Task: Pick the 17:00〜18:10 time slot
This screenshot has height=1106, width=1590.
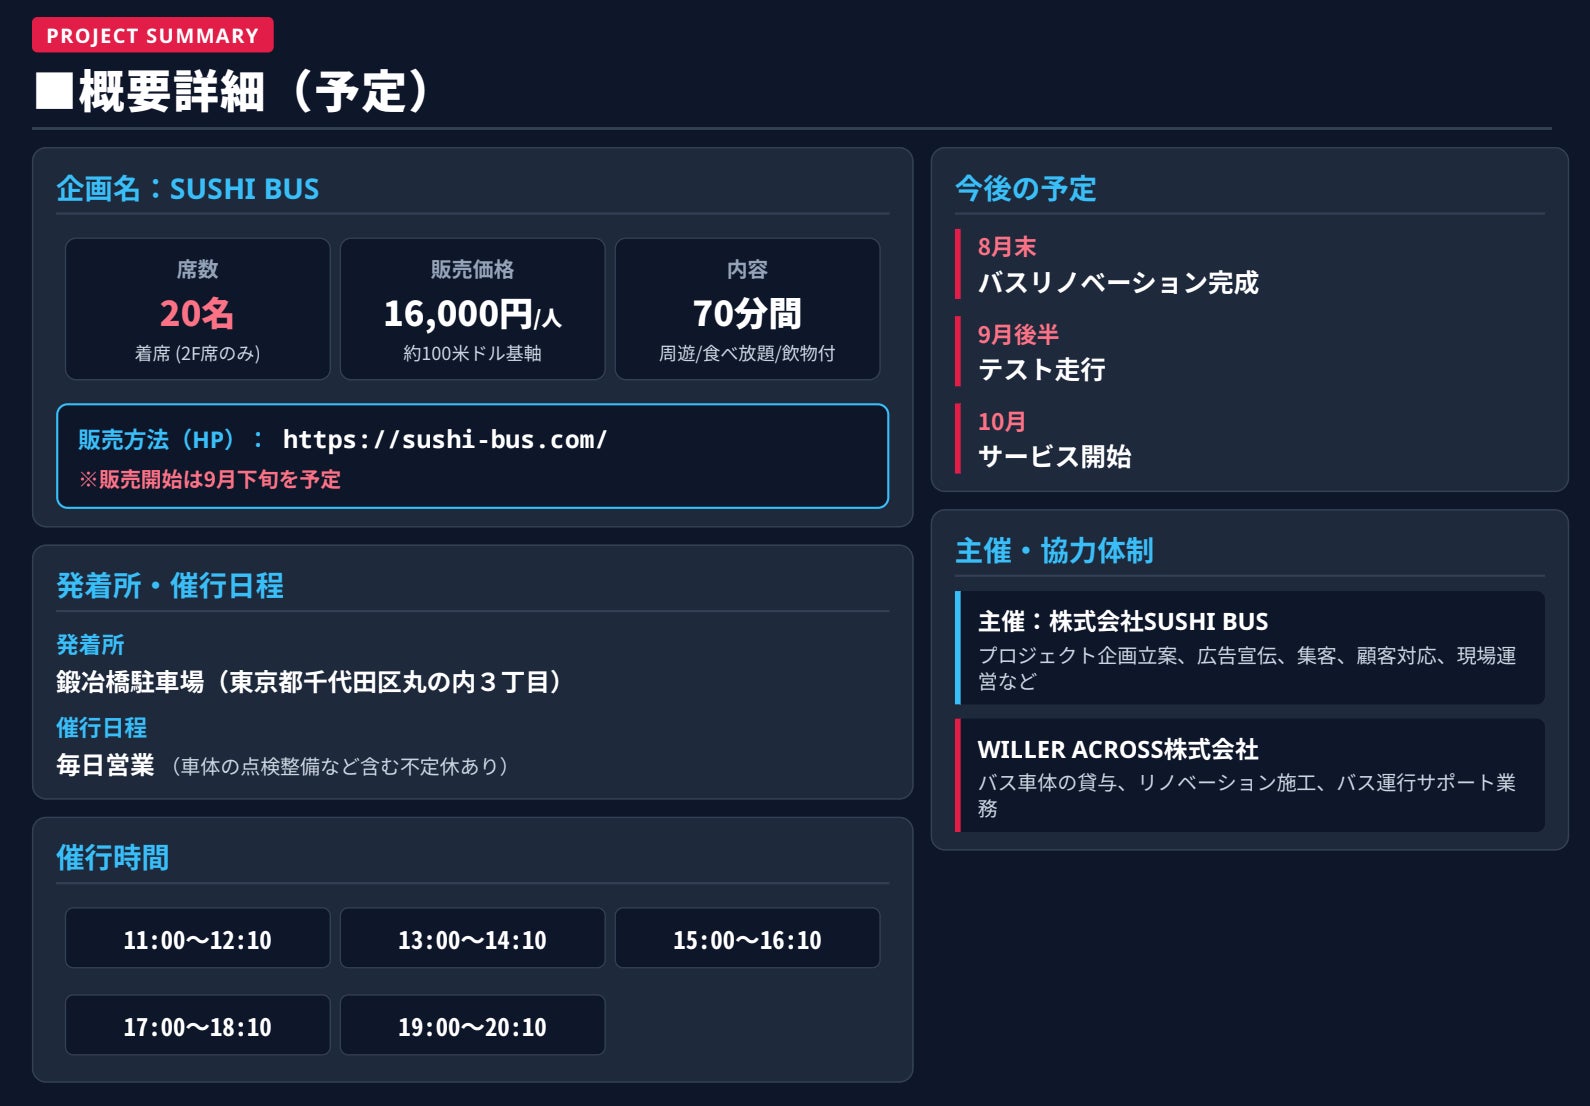Action: coord(198,1025)
